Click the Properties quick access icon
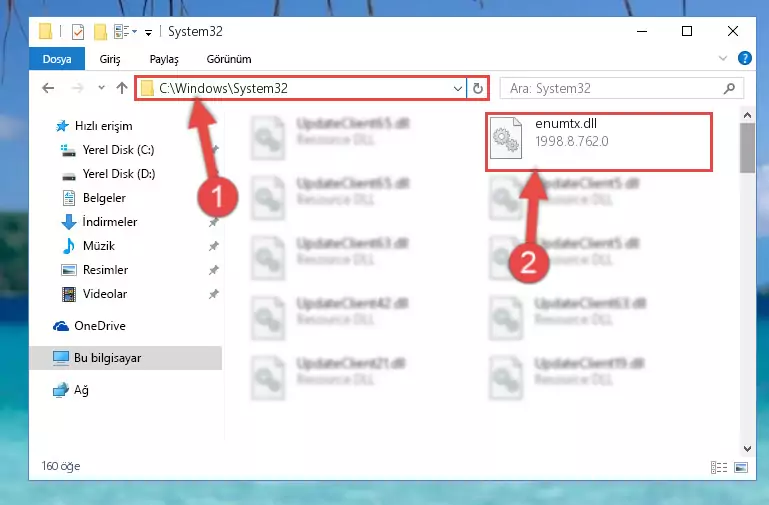 (x=77, y=32)
